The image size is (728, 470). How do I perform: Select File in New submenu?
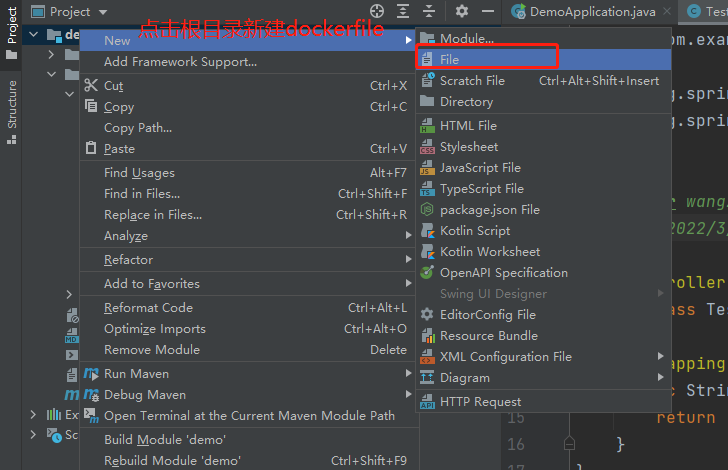(x=543, y=59)
